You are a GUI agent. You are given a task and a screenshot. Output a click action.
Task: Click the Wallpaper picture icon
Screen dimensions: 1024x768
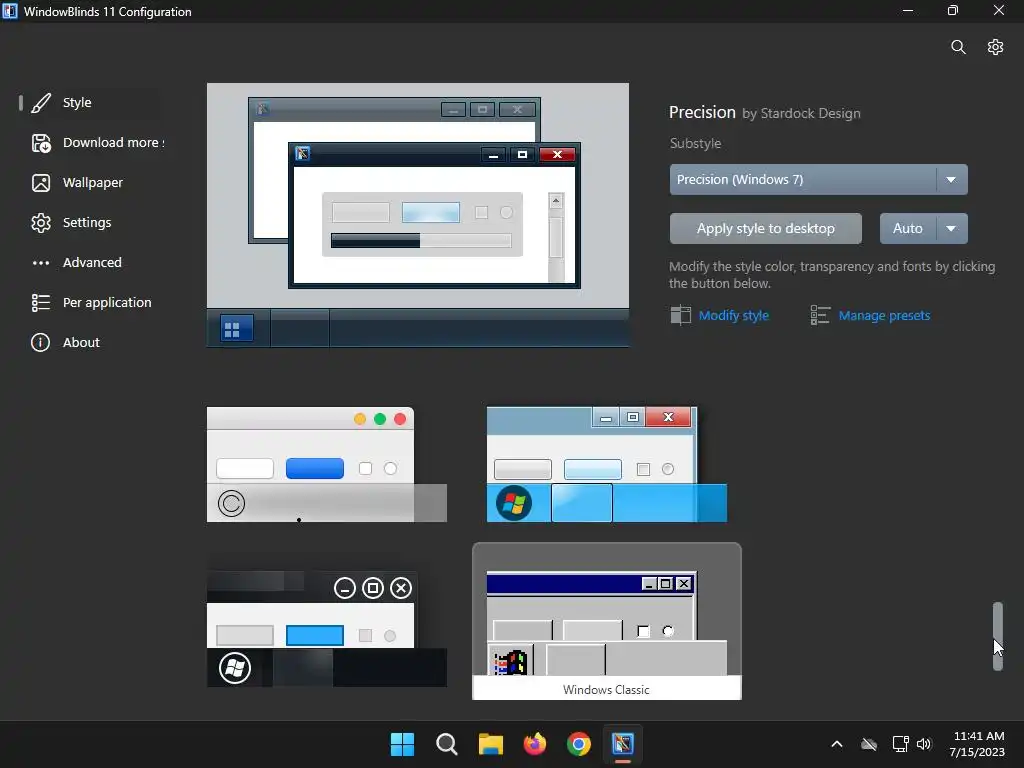pos(40,183)
